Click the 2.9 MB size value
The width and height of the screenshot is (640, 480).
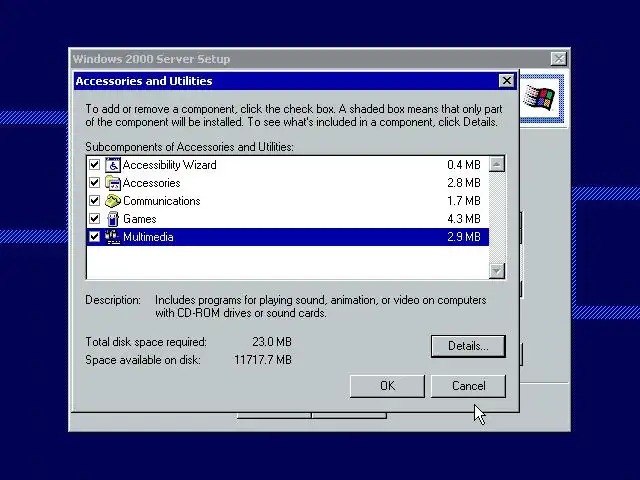coord(464,237)
